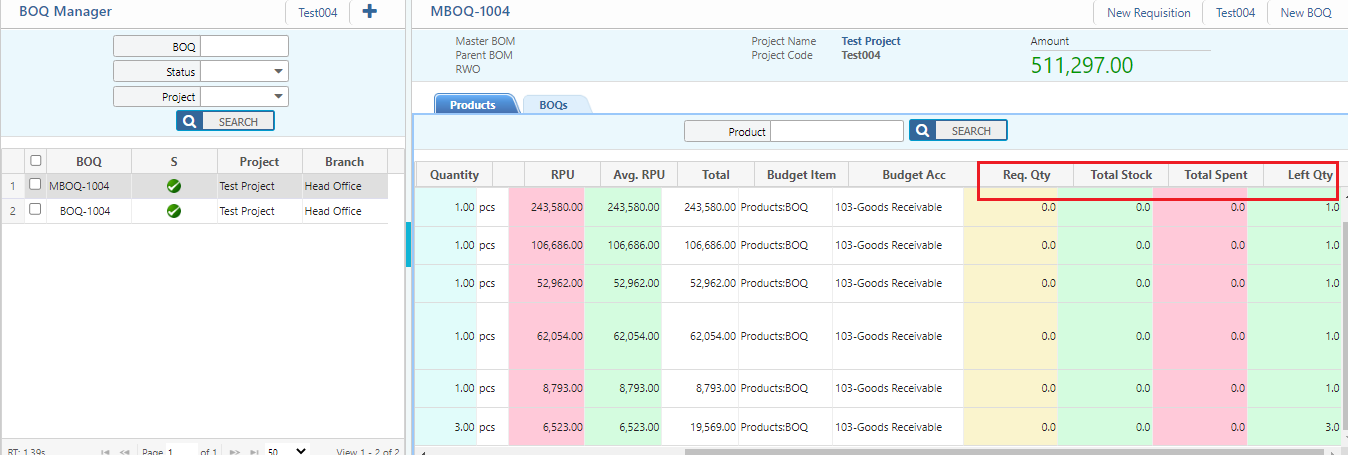Tick the checkbox for the MBOQ-1004 row
This screenshot has width=1348, height=455.
pos(35,185)
